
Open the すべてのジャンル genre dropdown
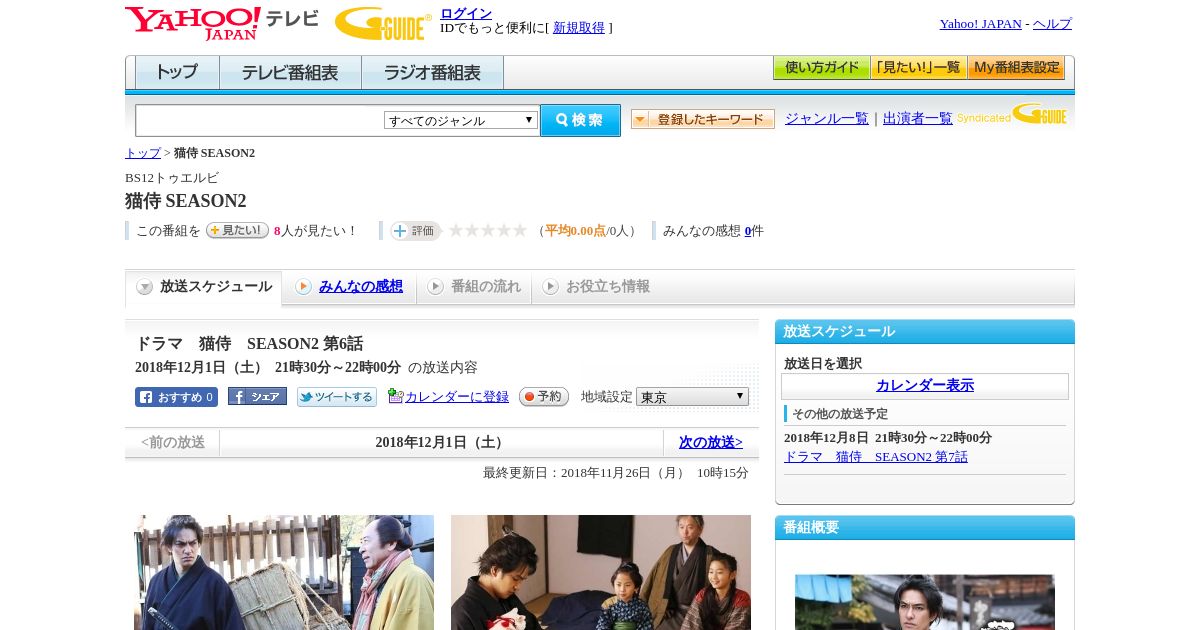pos(461,120)
